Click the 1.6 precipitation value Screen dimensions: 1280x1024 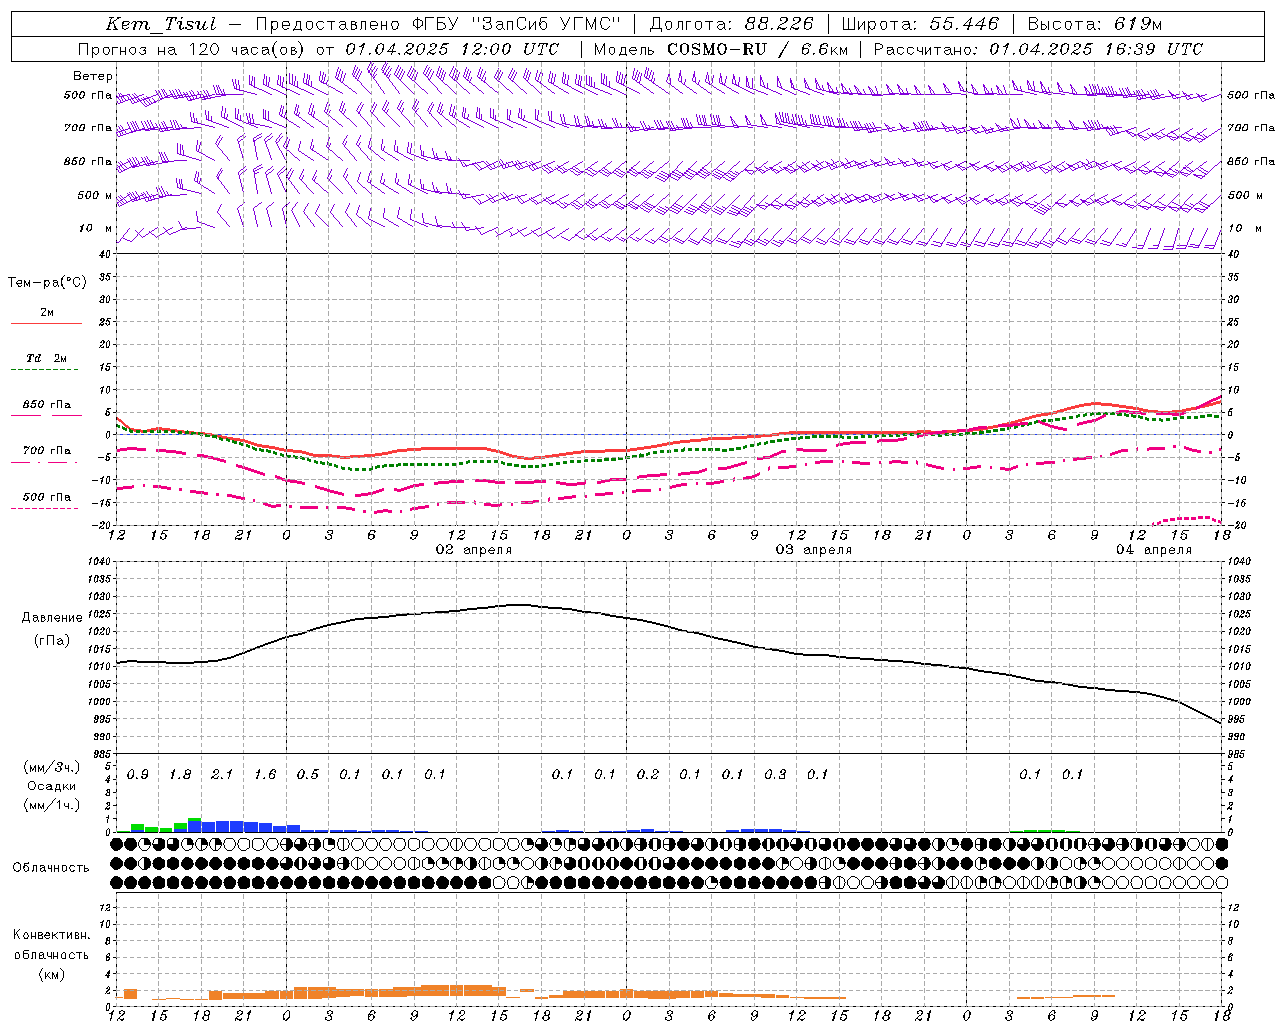coord(265,774)
